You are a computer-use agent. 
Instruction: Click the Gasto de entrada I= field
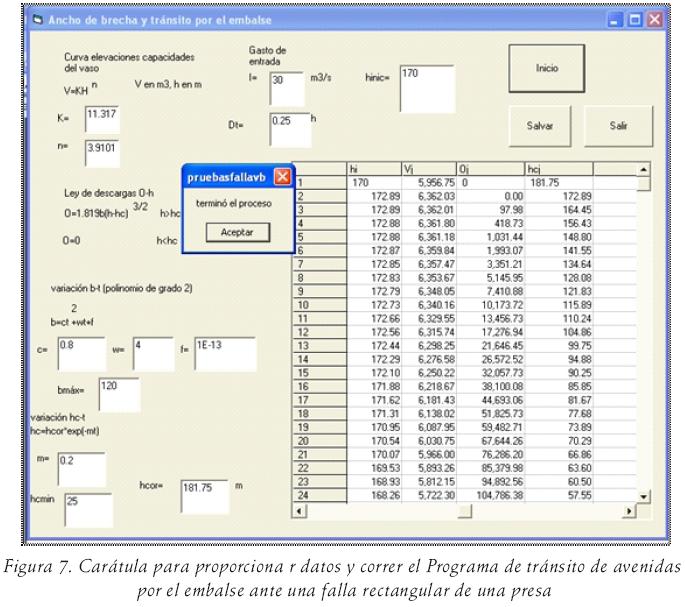285,89
